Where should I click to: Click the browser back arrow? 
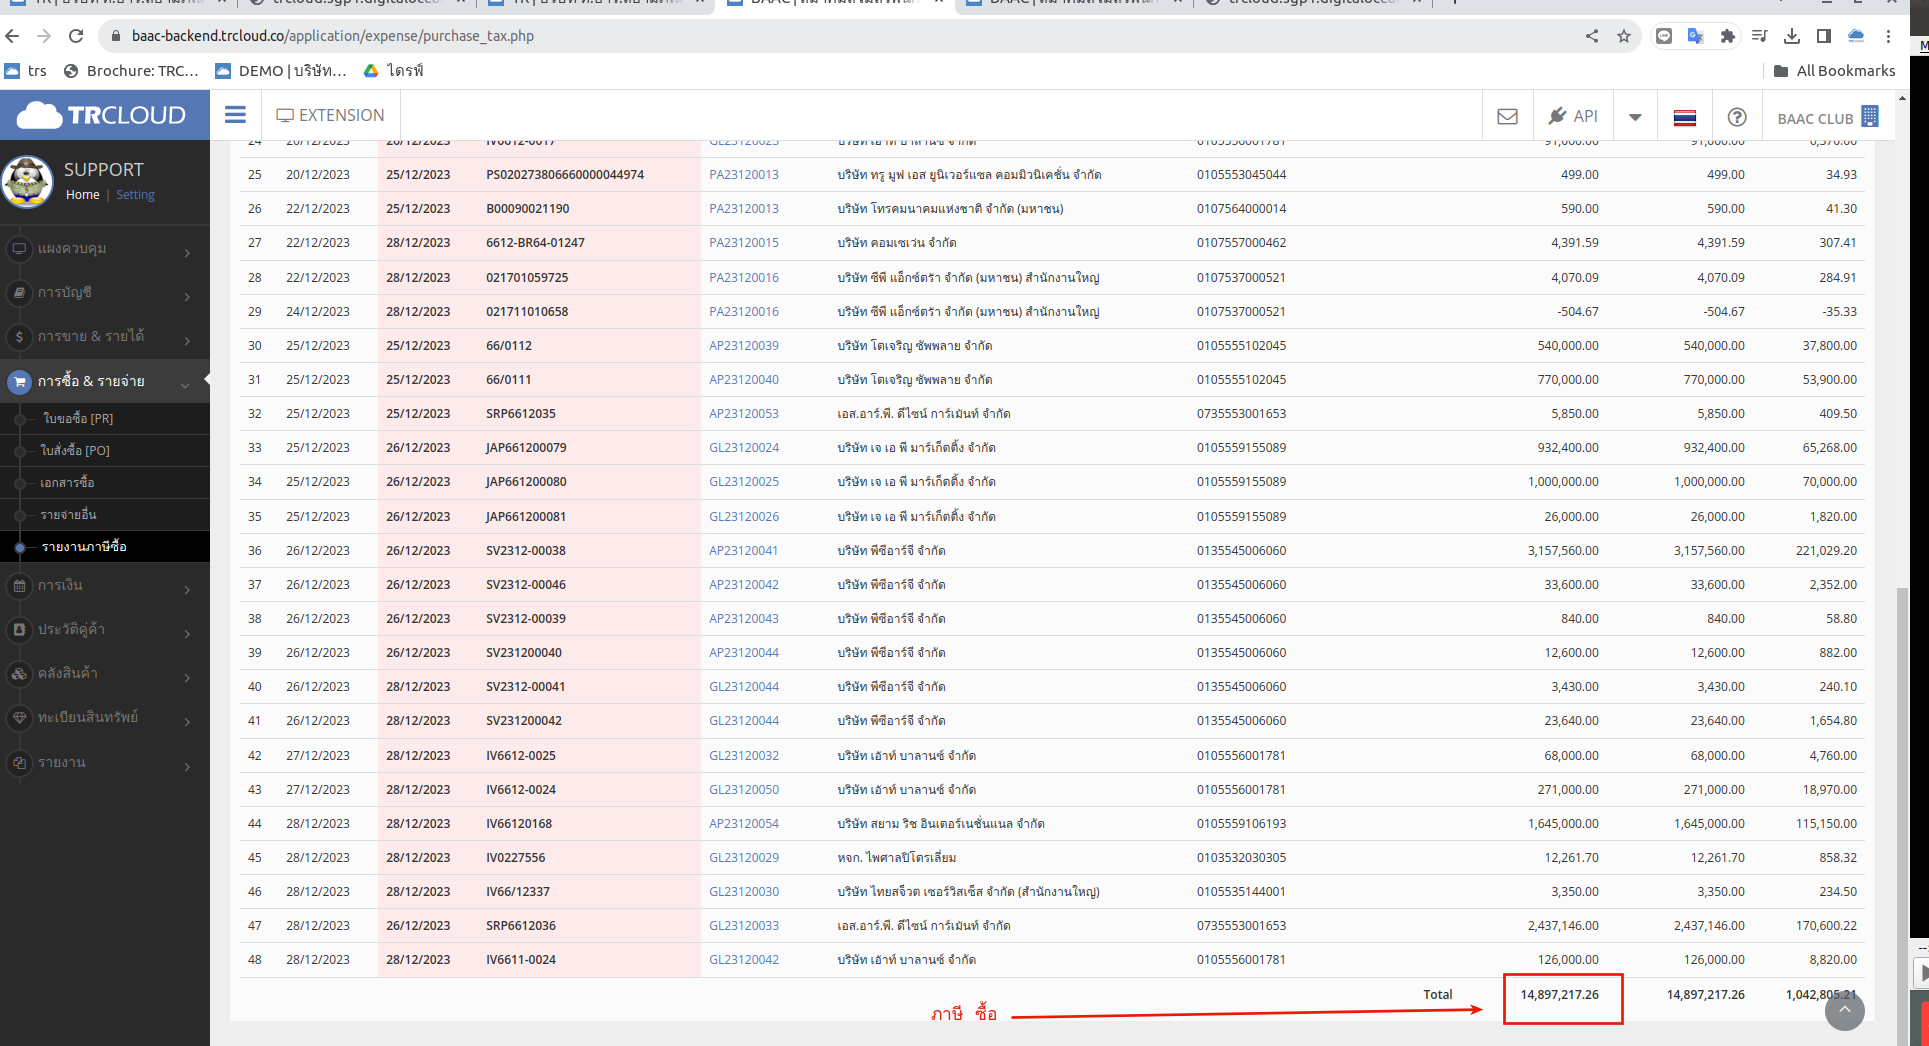12,36
